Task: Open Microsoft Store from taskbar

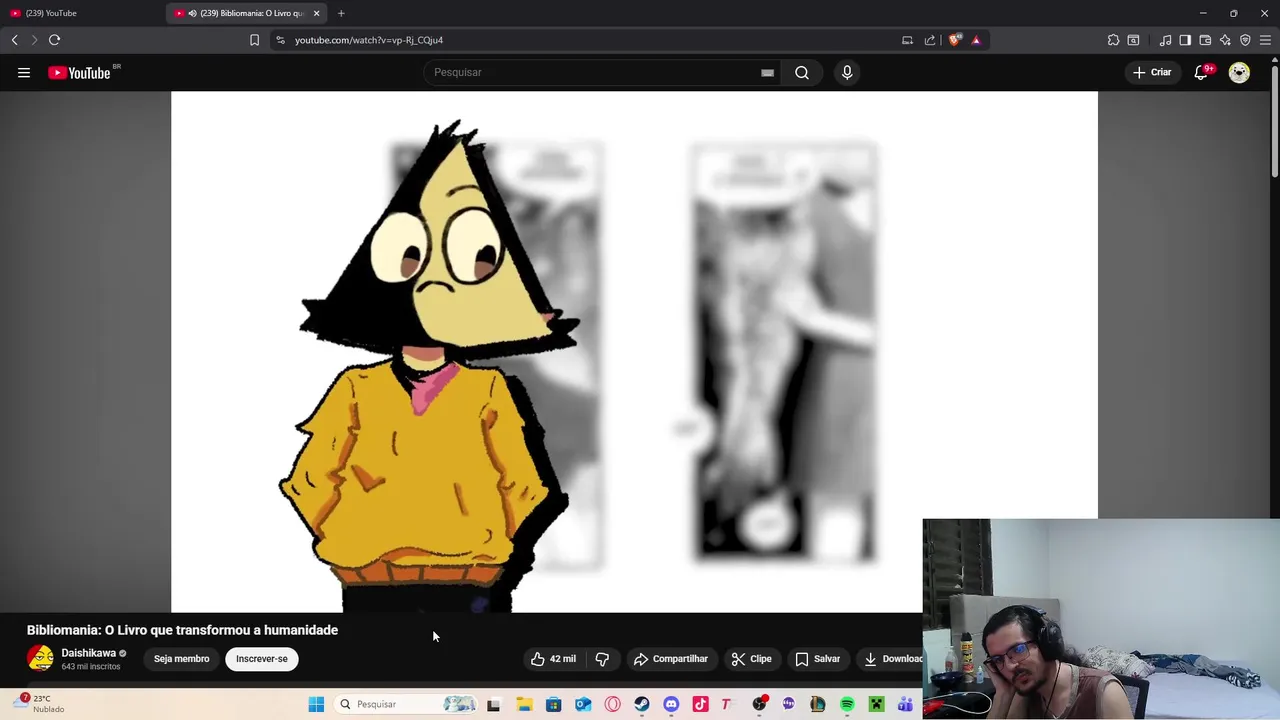Action: tap(553, 705)
